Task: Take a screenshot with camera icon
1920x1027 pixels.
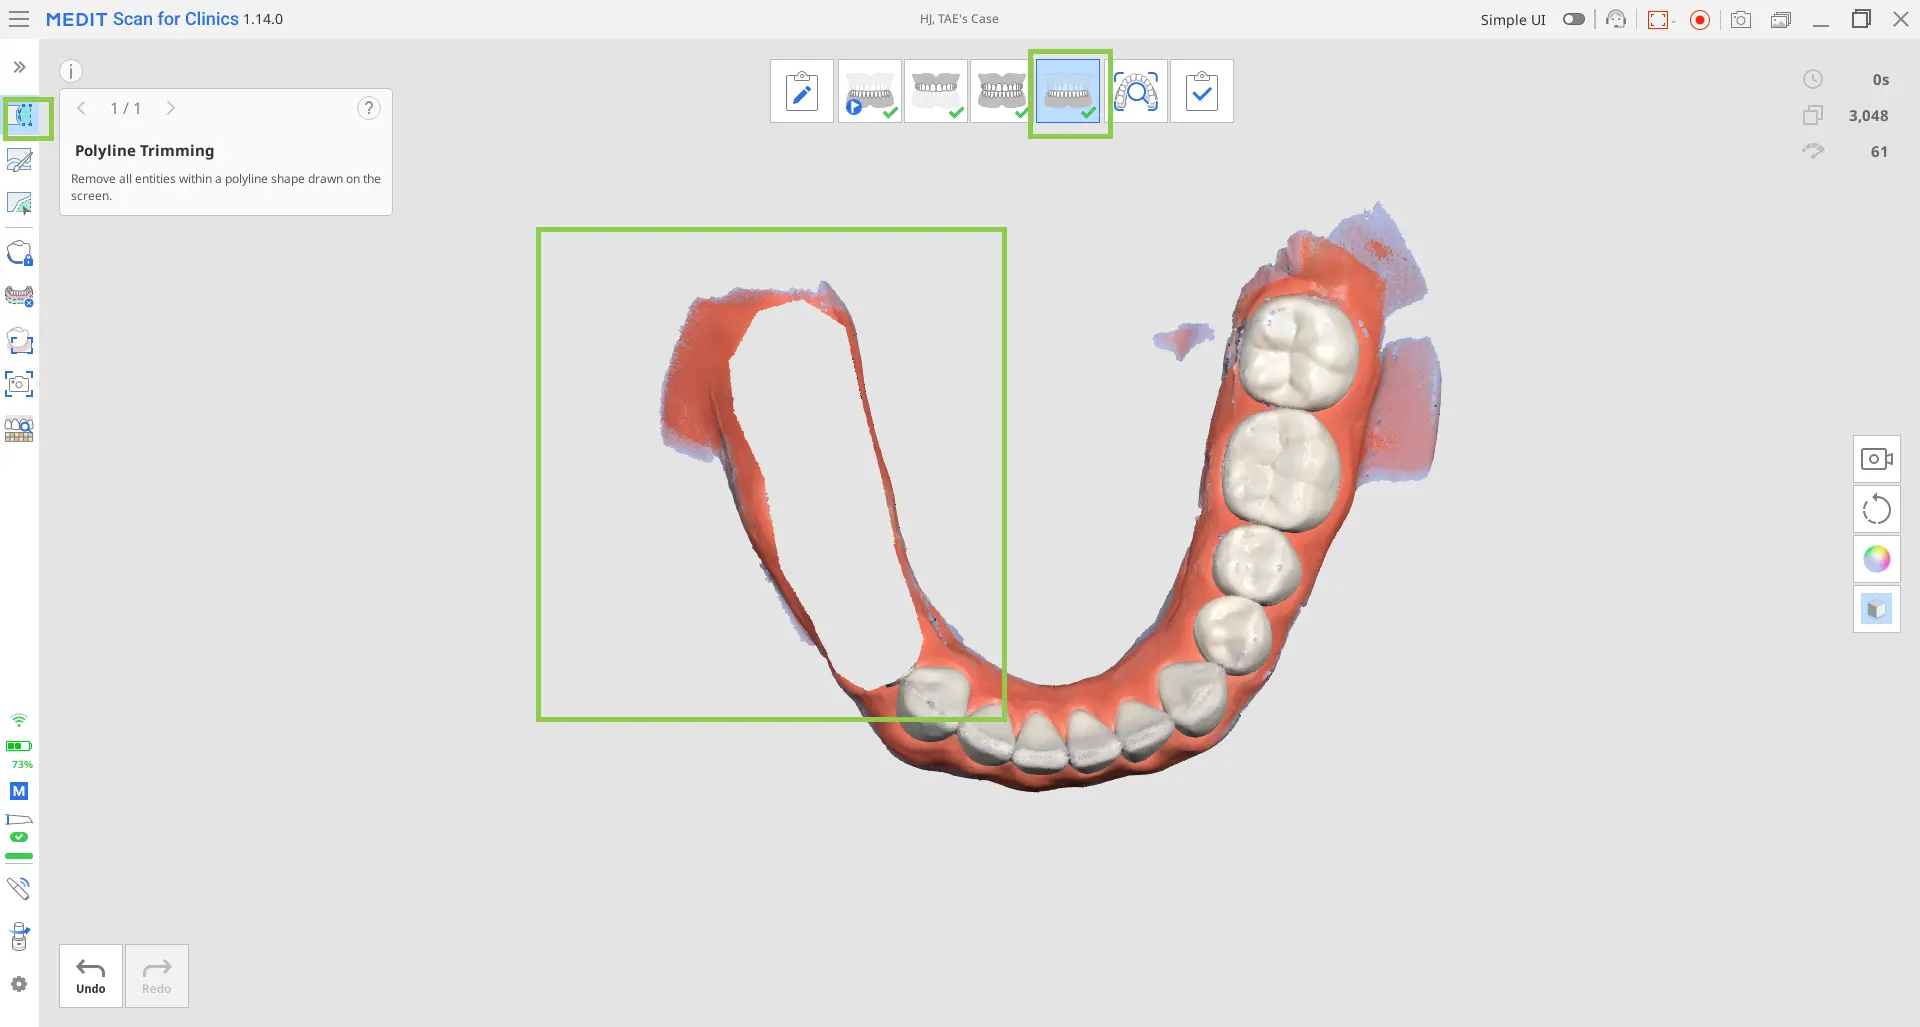Action: 1741,19
